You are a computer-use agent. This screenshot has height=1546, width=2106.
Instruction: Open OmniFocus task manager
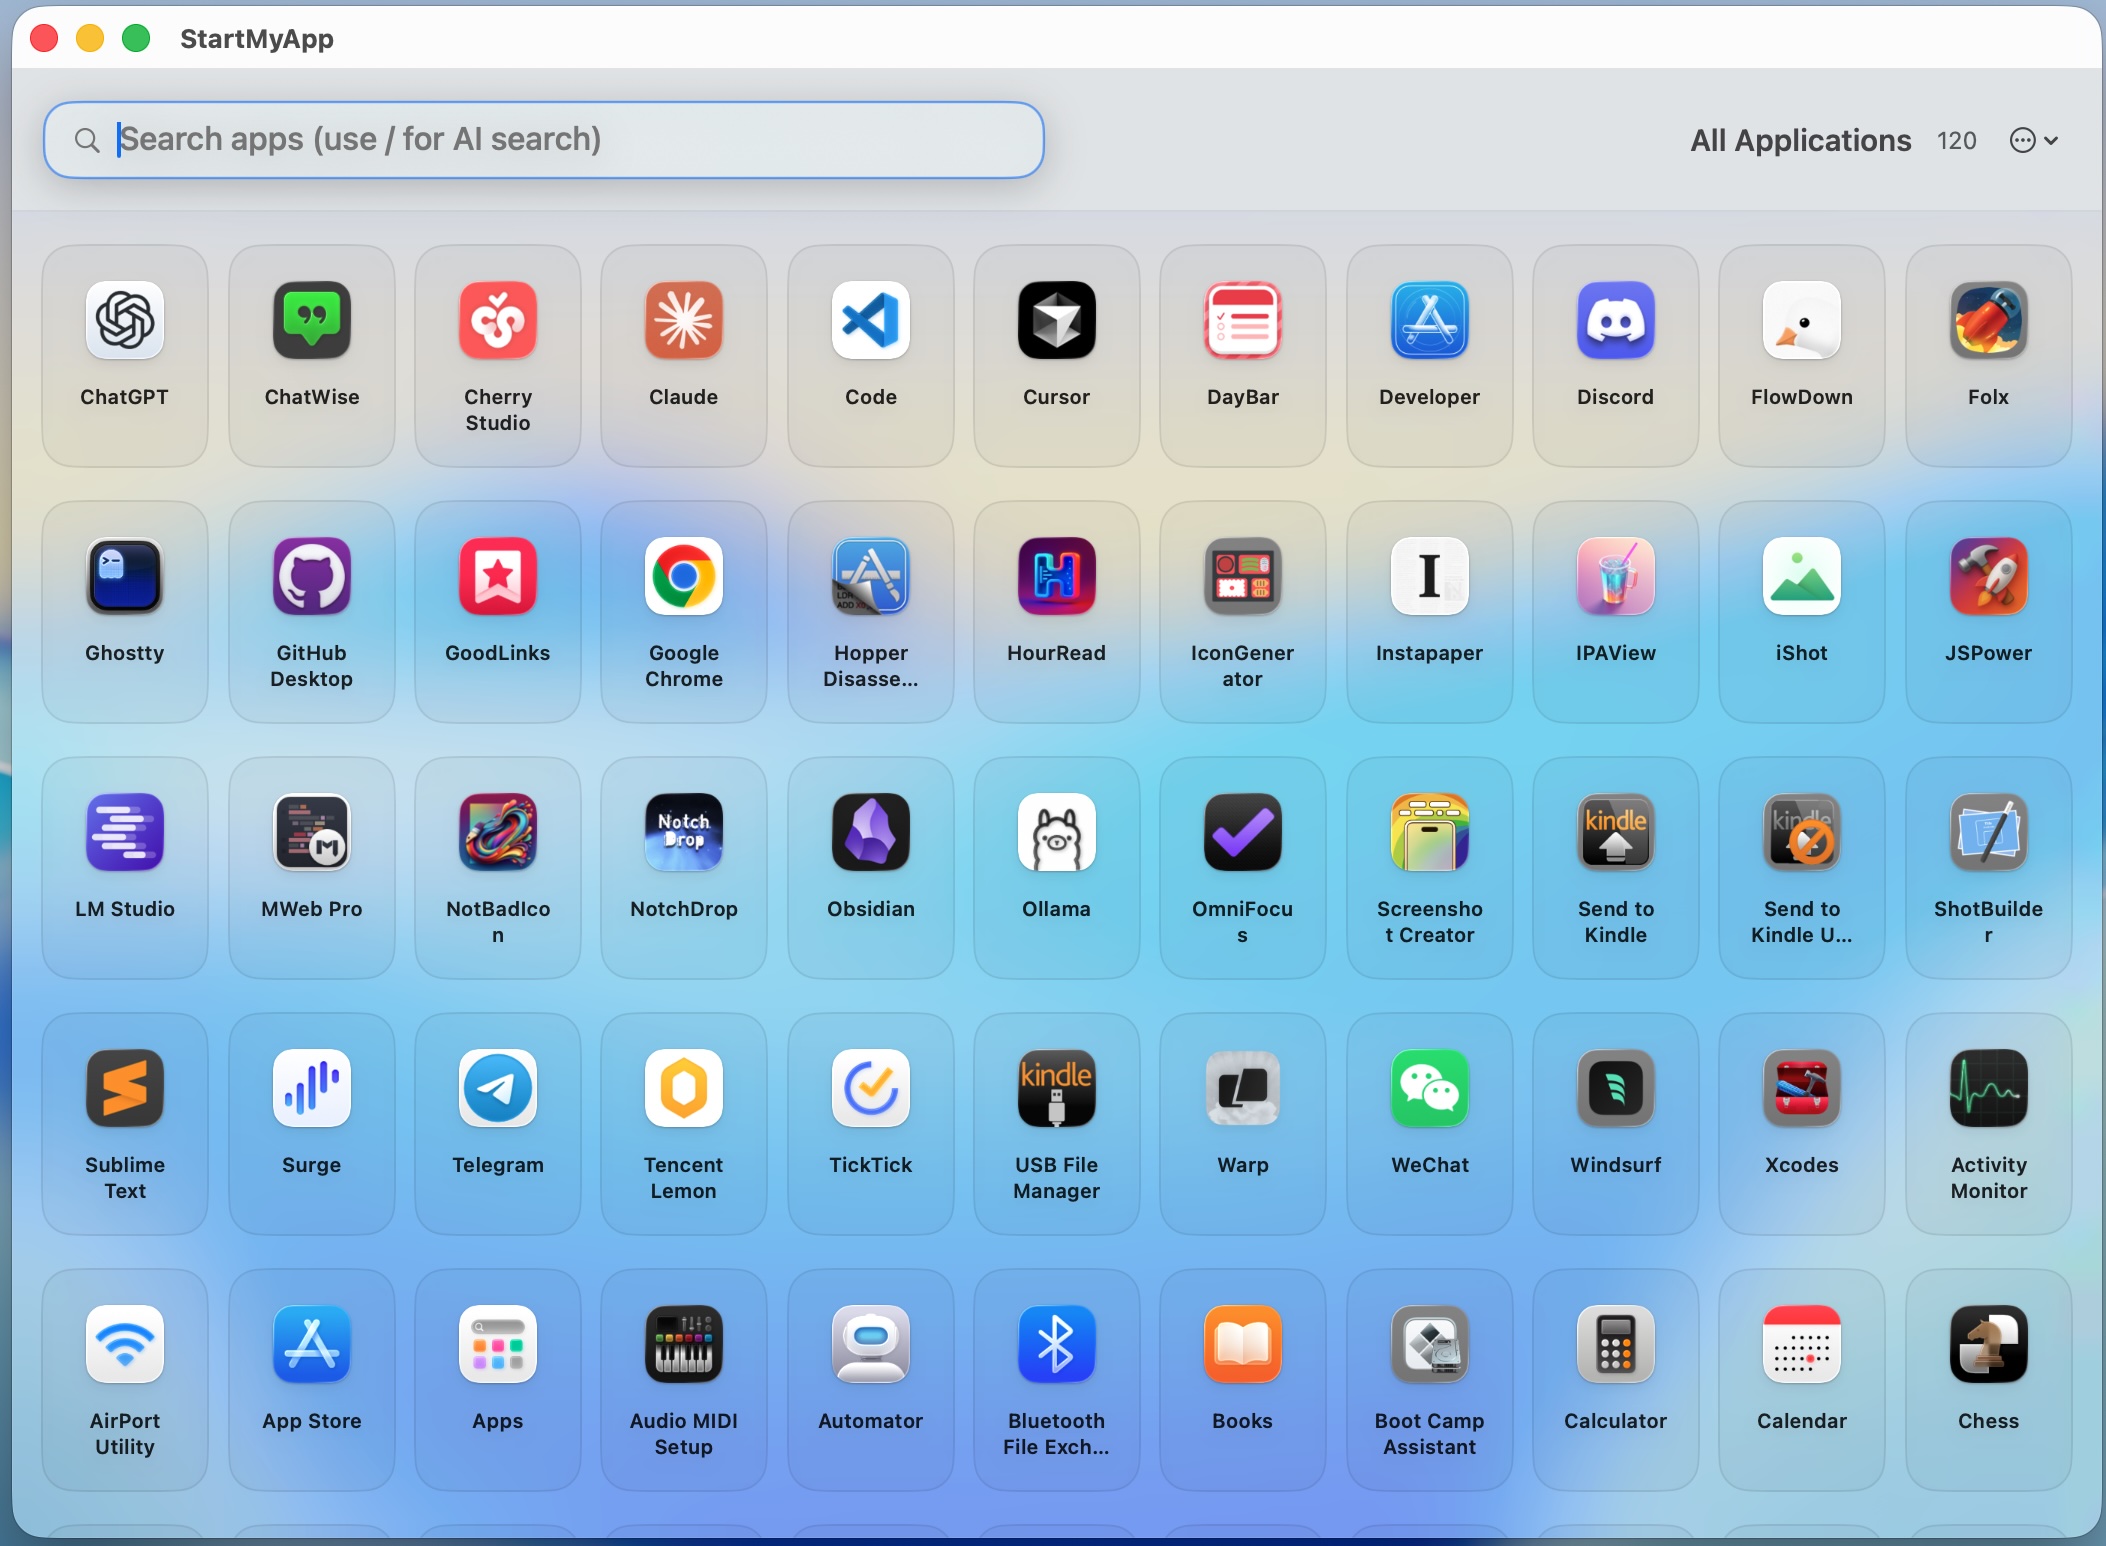pos(1242,851)
